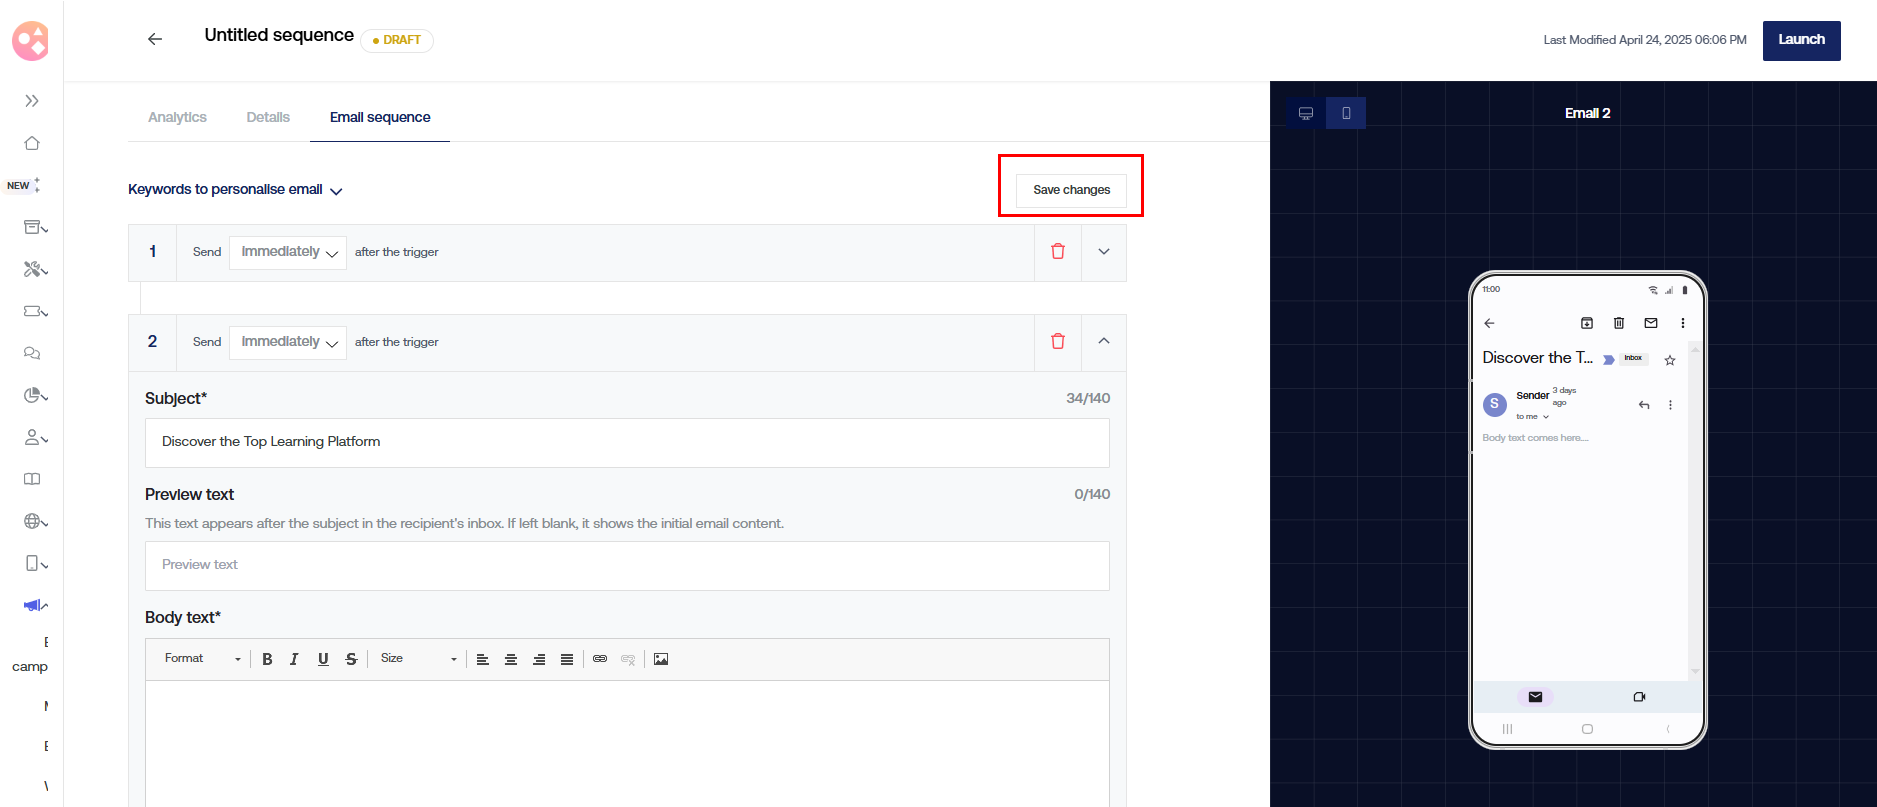The image size is (1877, 807).
Task: Delete email step 1 with trash icon
Action: point(1058,252)
